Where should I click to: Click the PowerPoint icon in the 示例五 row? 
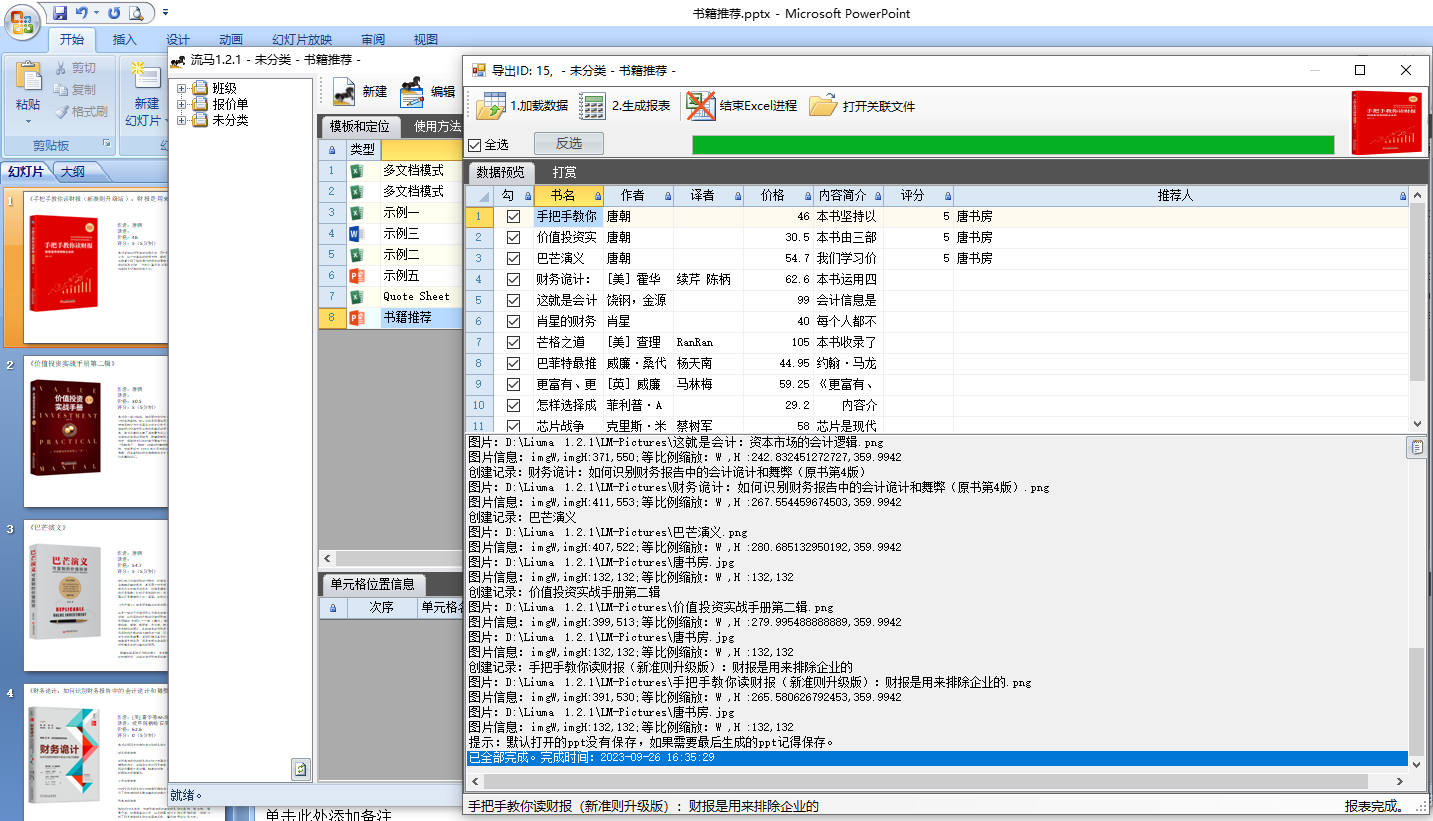[355, 276]
